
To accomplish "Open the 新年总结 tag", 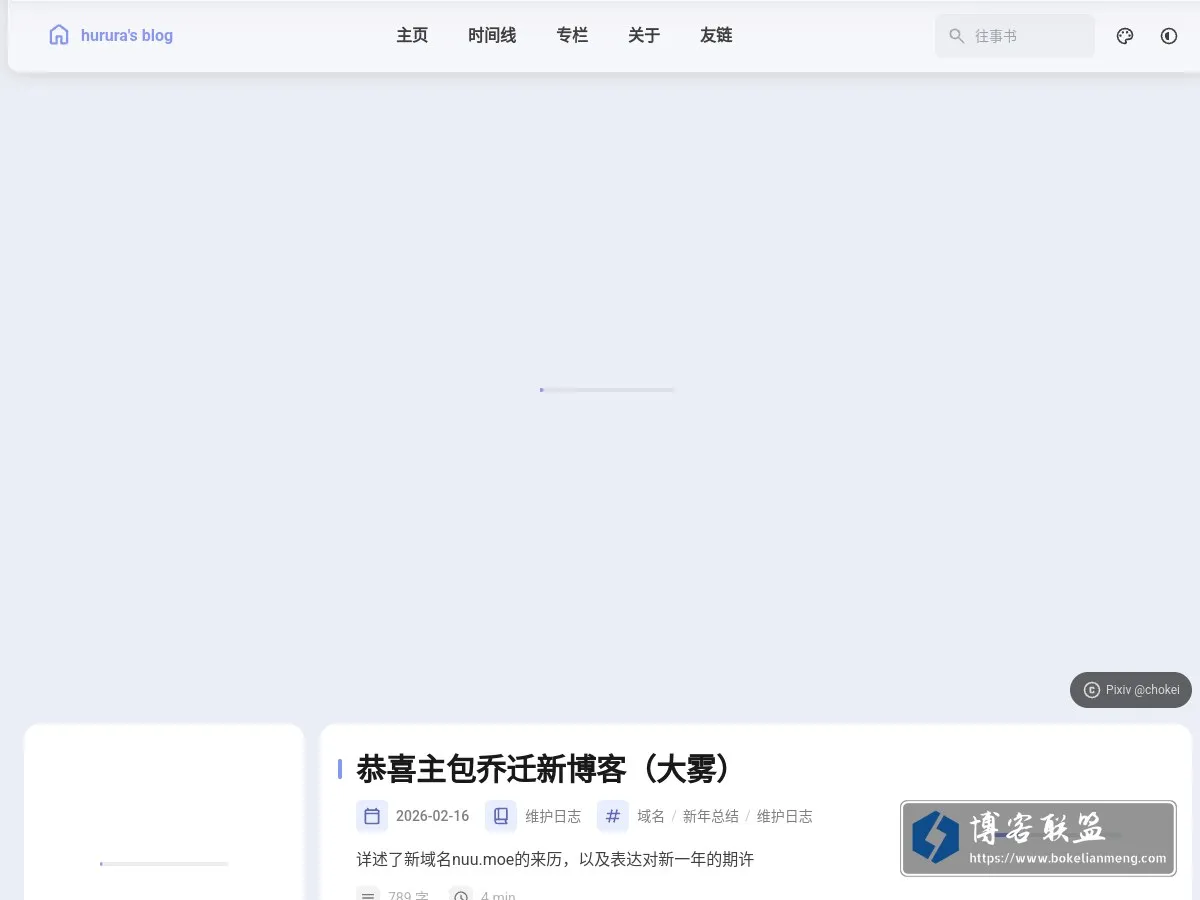I will (x=711, y=816).
